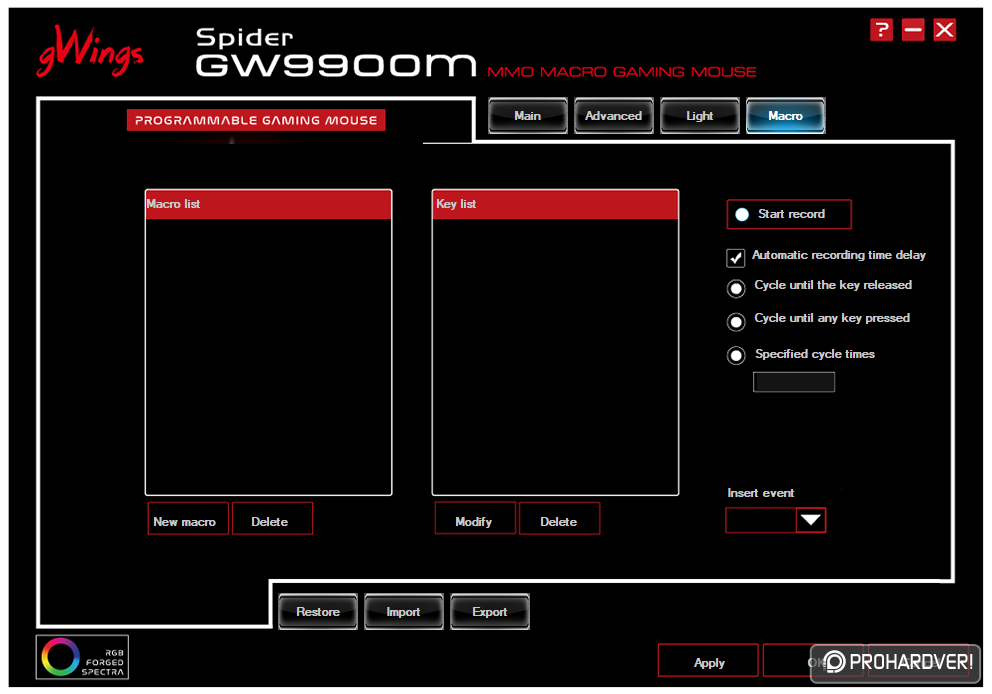Click the Key list header
The width and height of the screenshot is (992, 694).
click(x=555, y=204)
